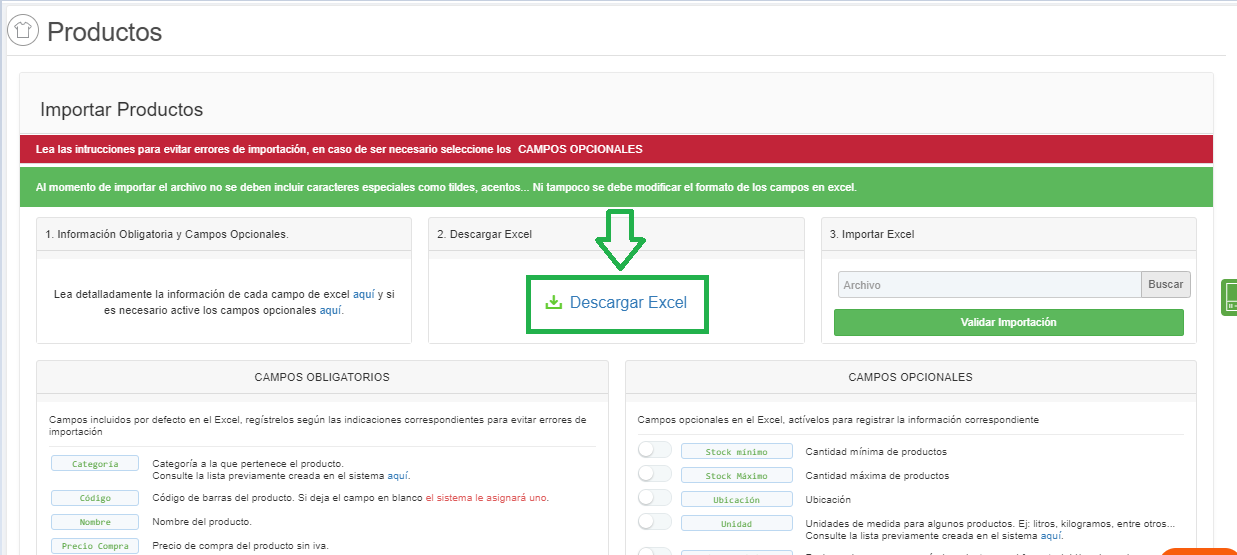Screen dimensions: 1237x555
Task: Click the 'Nombre del producto.' description
Action: (202, 522)
